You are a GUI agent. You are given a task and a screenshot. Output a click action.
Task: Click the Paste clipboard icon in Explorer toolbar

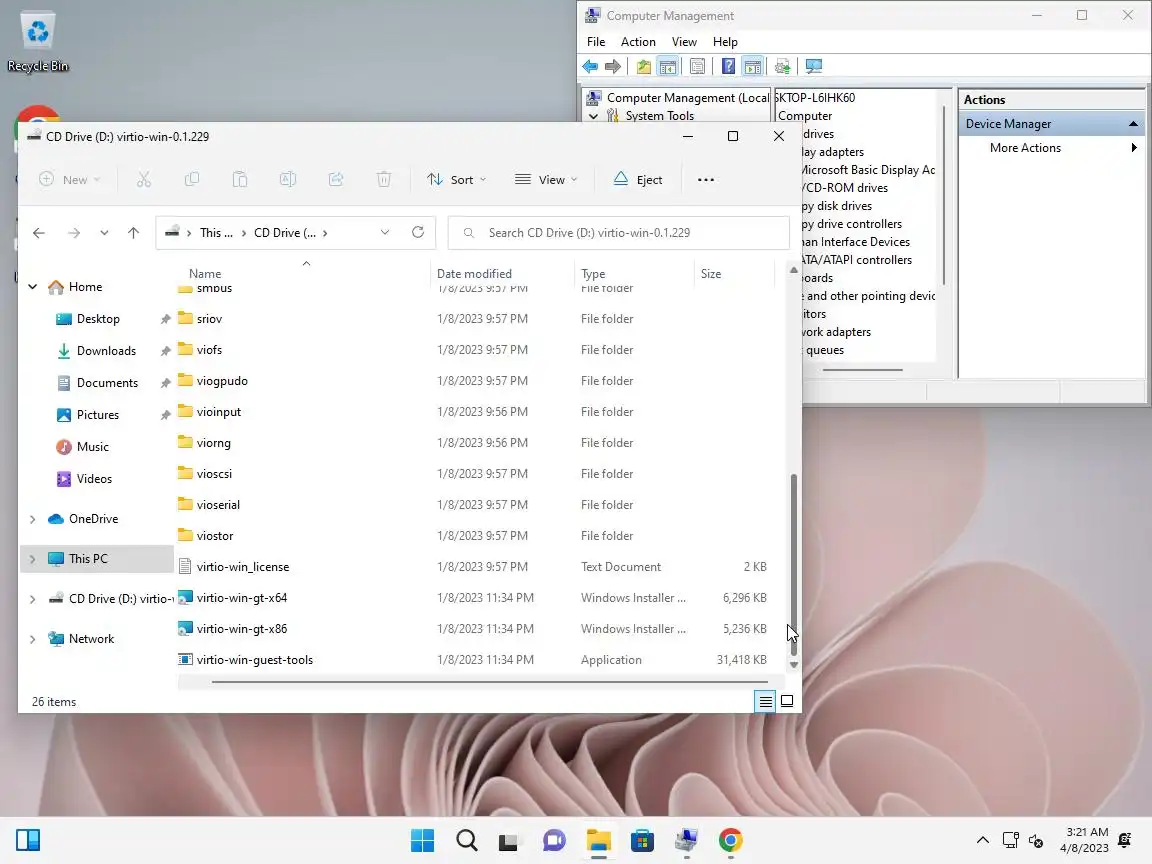click(x=240, y=179)
